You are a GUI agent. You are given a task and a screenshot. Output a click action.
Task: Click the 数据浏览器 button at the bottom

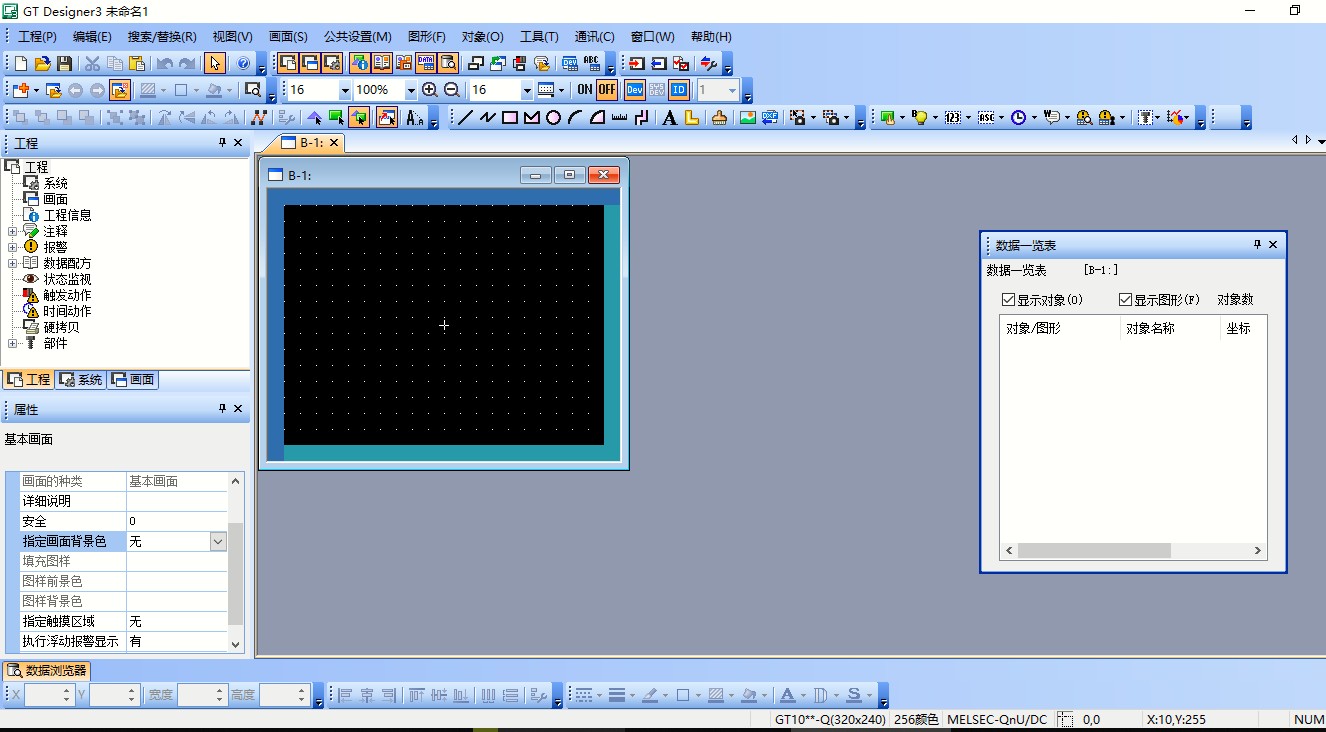click(x=47, y=670)
